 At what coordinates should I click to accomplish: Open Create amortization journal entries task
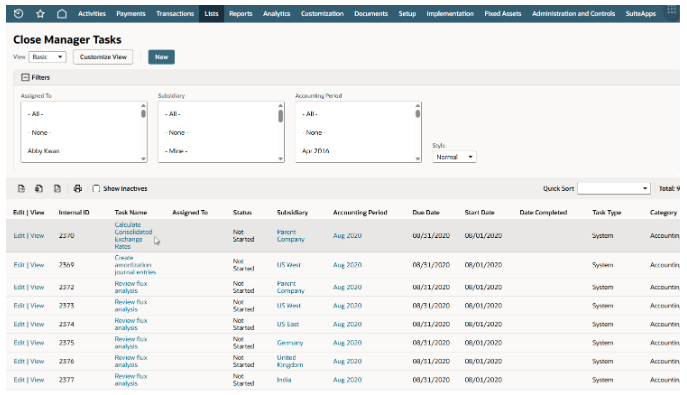135,265
